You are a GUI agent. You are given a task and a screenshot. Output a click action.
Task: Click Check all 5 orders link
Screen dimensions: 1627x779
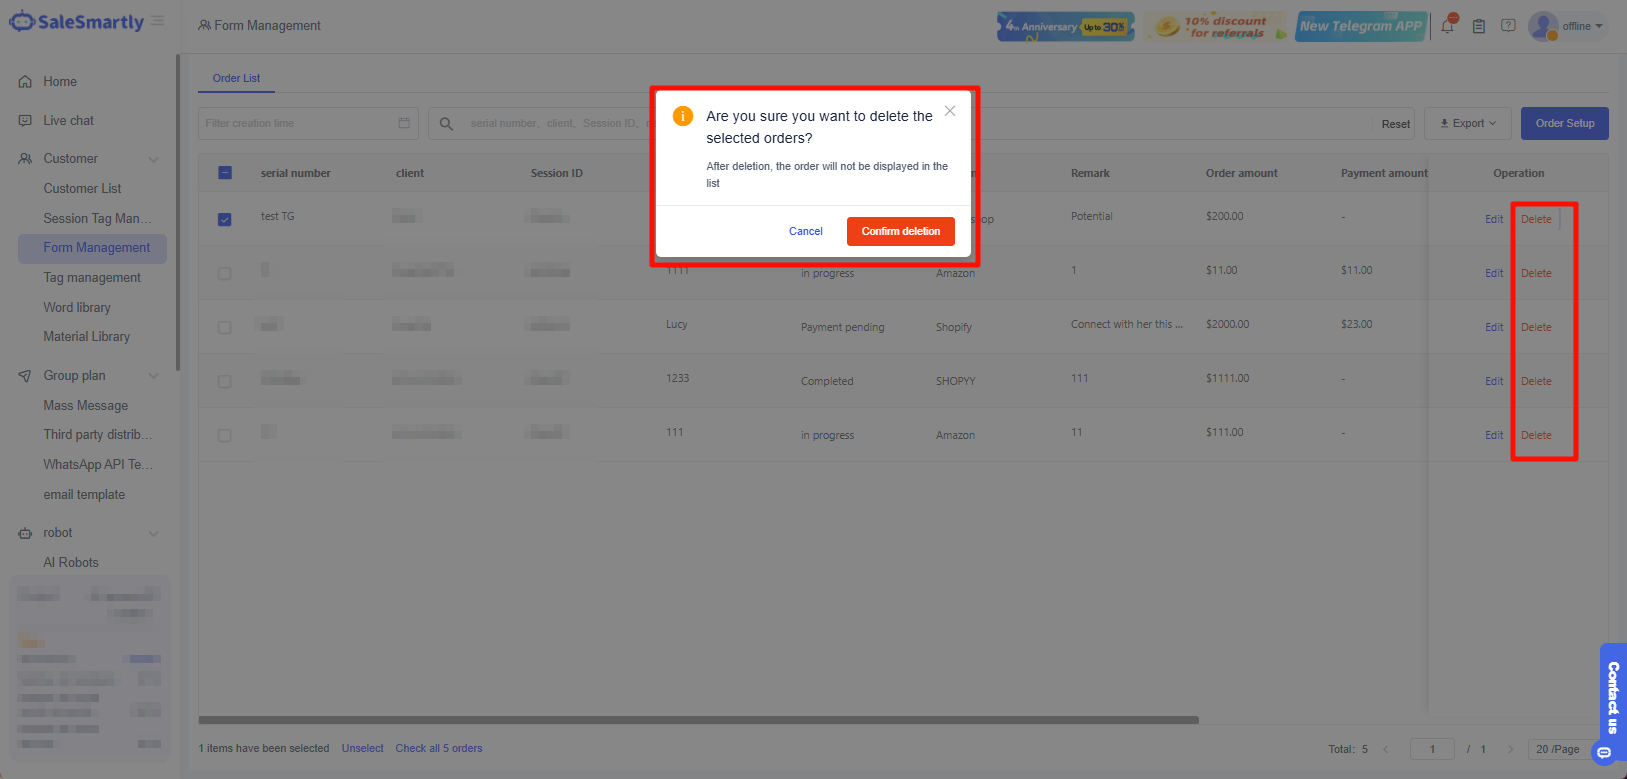[439, 748]
